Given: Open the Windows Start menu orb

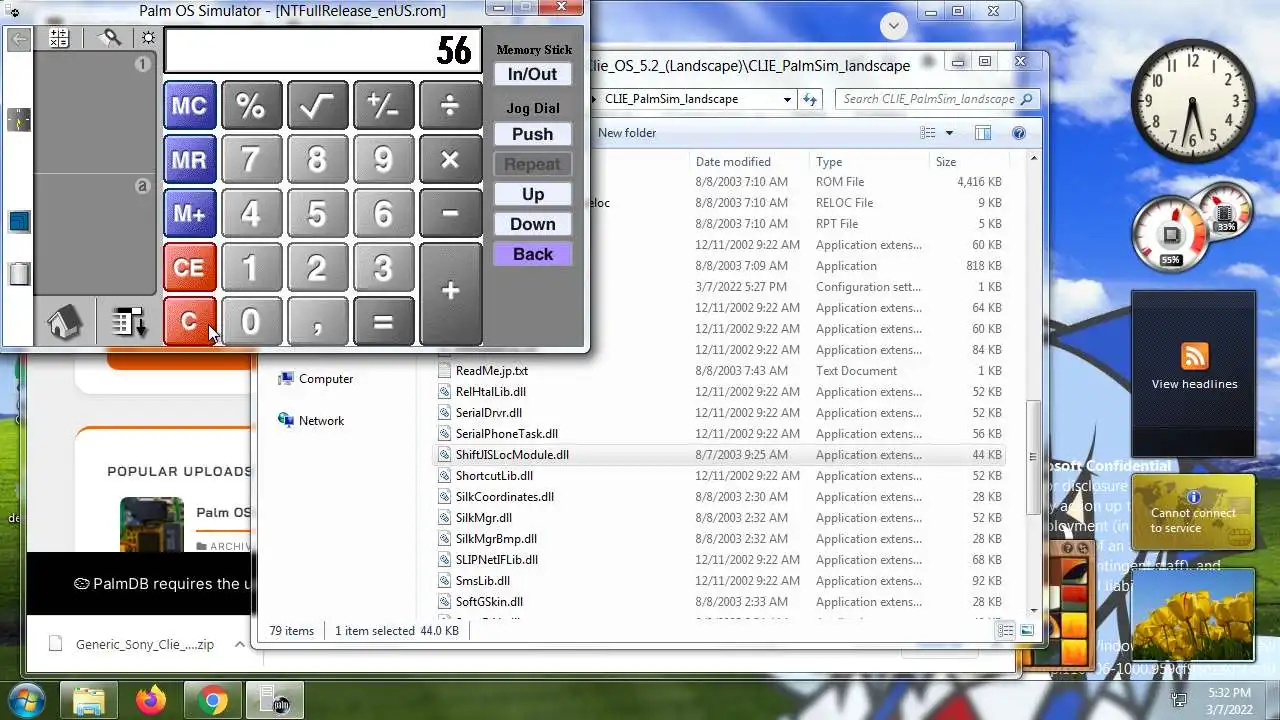Looking at the screenshot, I should 26,699.
